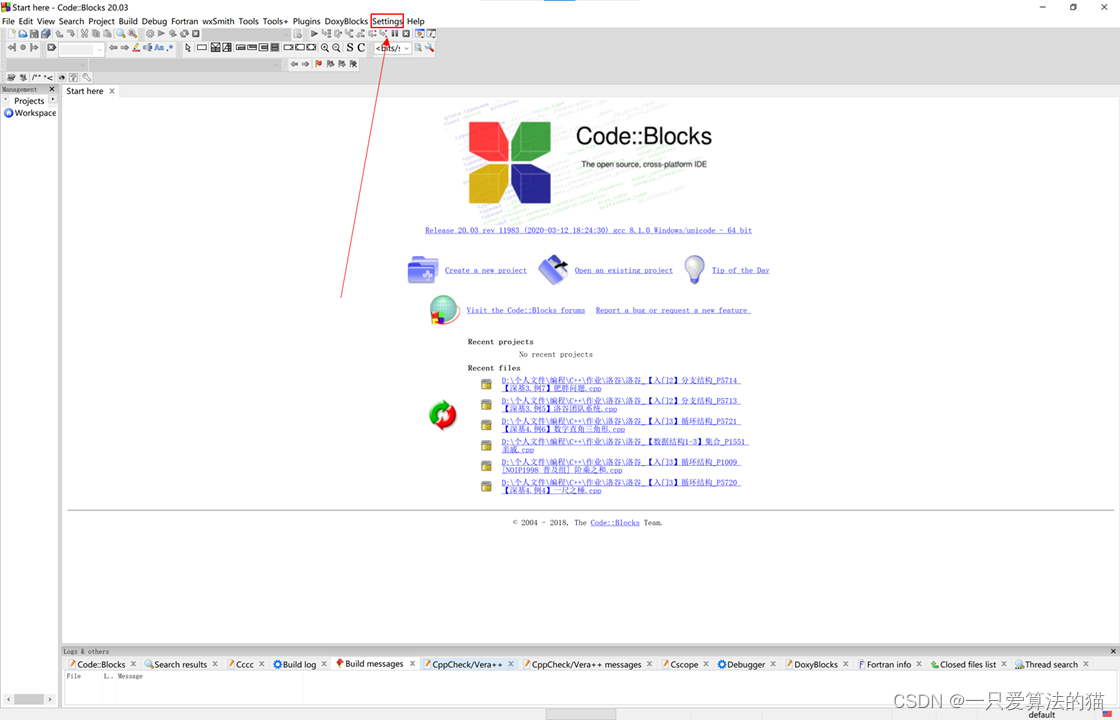
Task: Click the New file toolbar icon
Action: 12,34
